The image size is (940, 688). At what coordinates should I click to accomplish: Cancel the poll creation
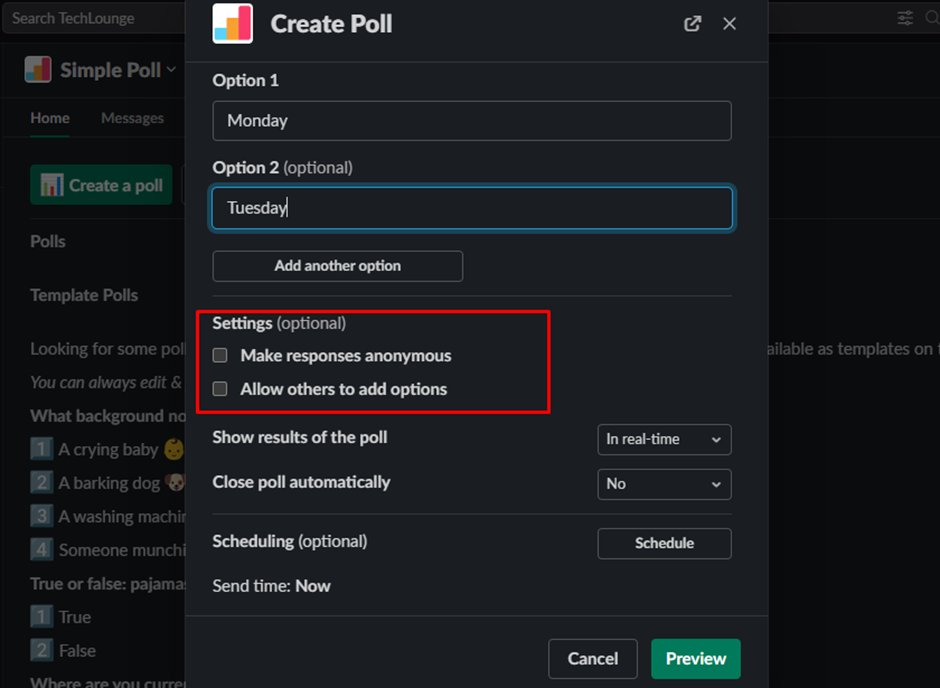(593, 659)
